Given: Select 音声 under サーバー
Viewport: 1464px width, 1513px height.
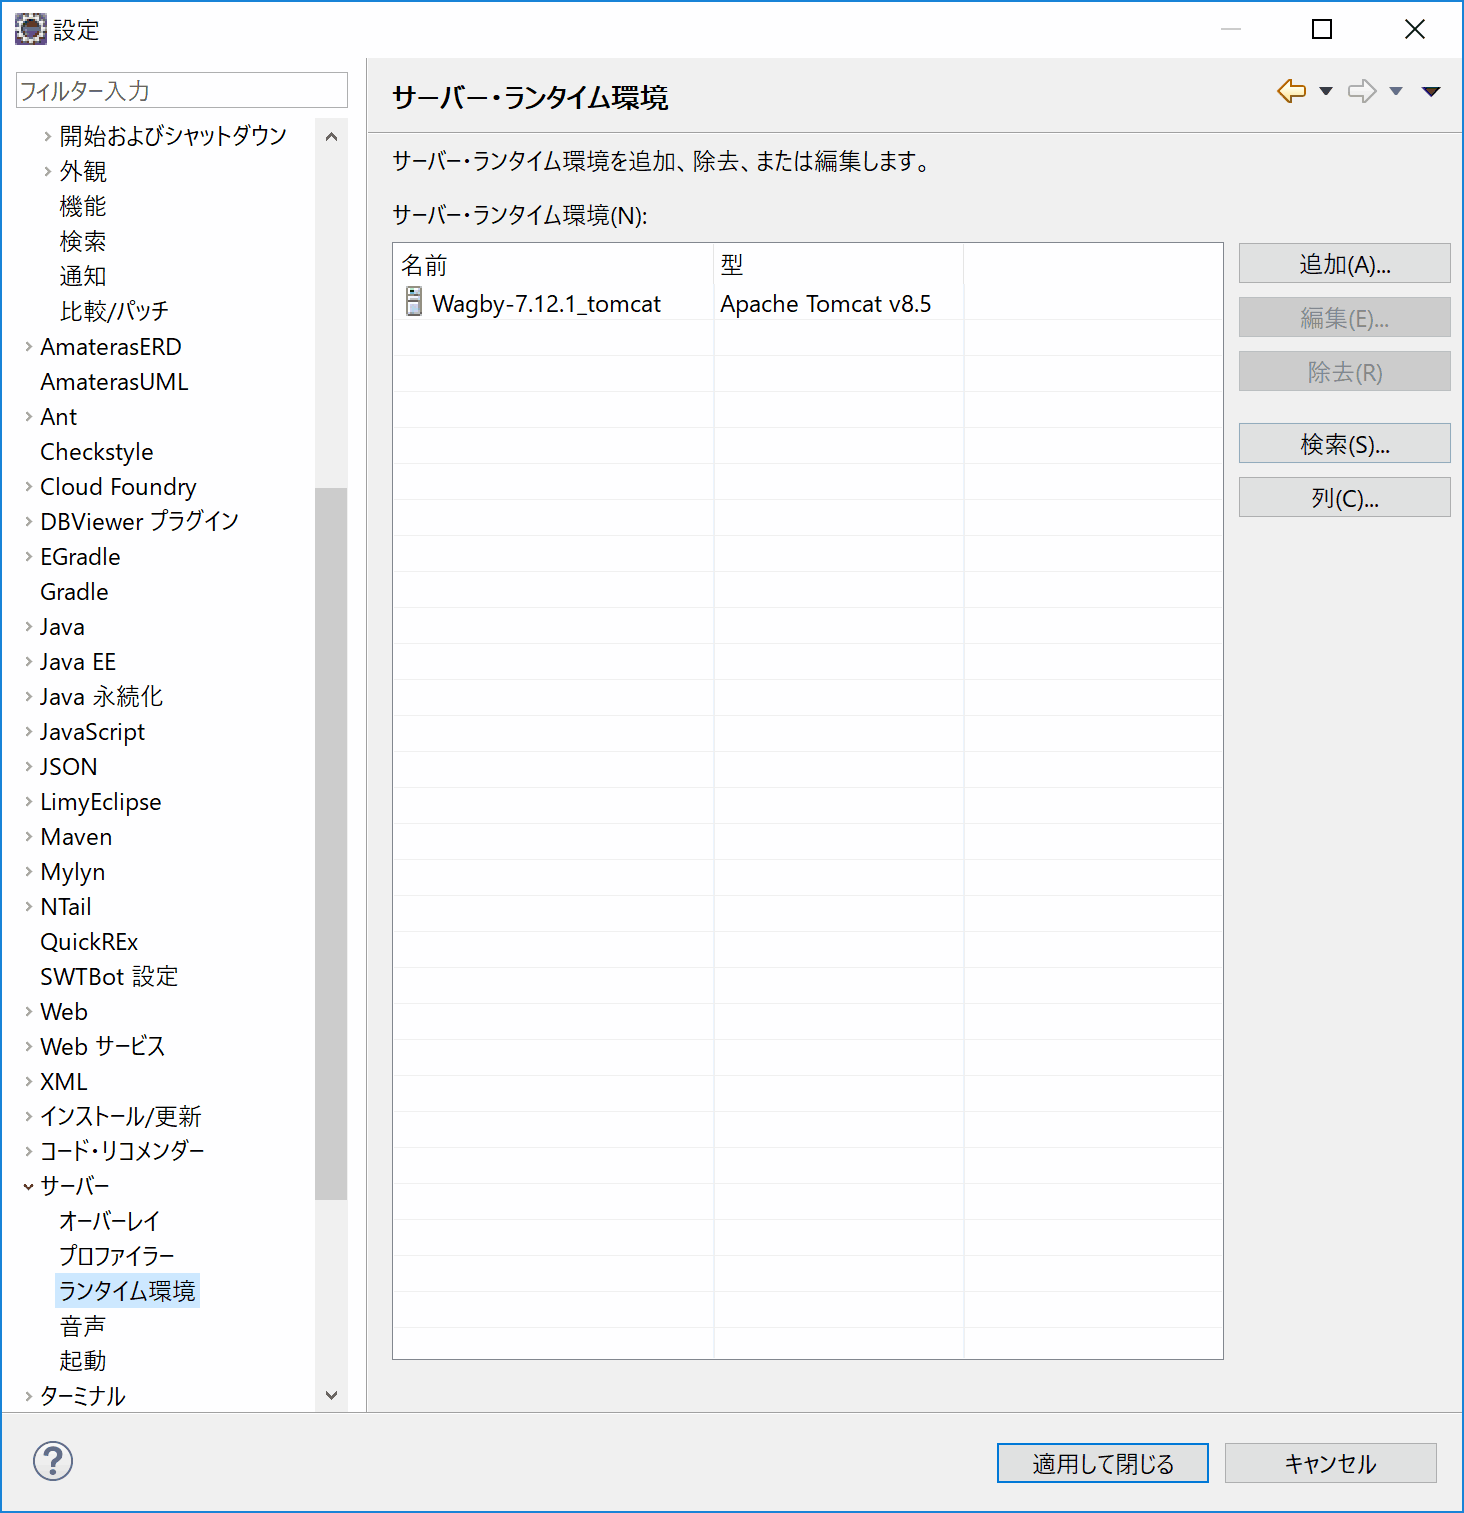Looking at the screenshot, I should tap(83, 1326).
